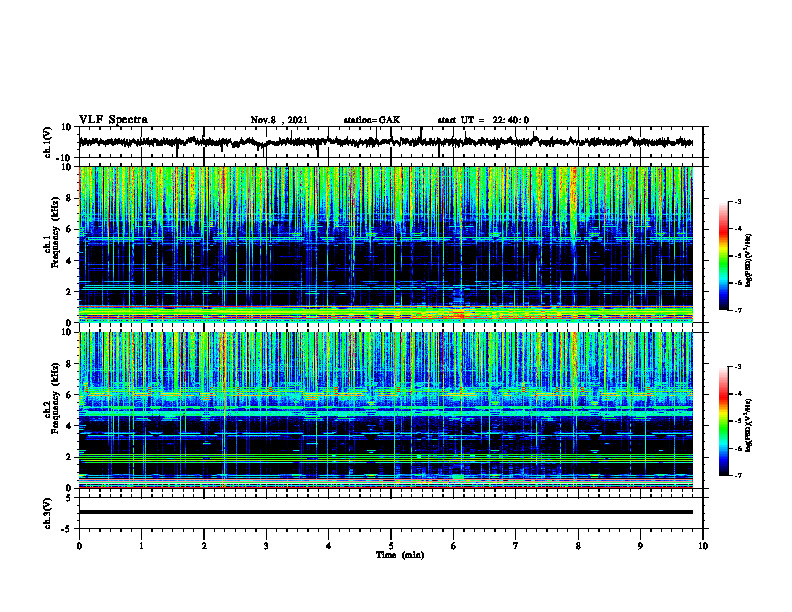Click the ch.3 flat black trace line

pyautogui.click(x=385, y=512)
